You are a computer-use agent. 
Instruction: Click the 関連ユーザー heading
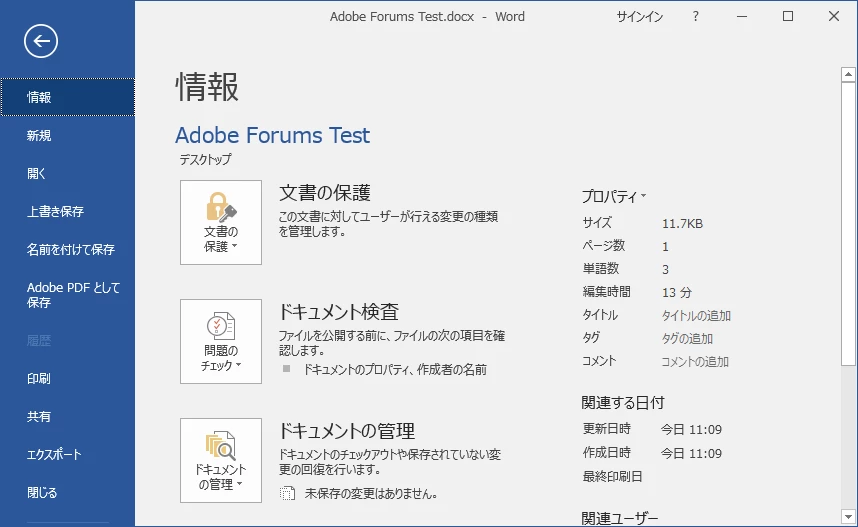[619, 518]
